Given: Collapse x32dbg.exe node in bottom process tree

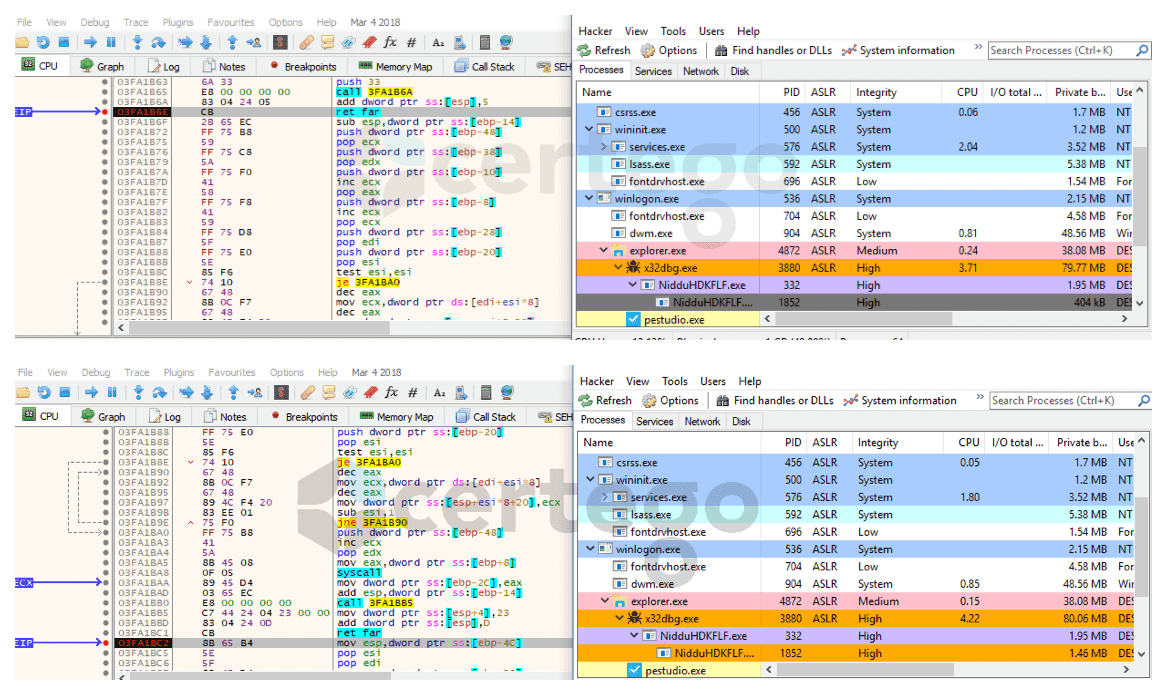Looking at the screenshot, I should [x=619, y=619].
